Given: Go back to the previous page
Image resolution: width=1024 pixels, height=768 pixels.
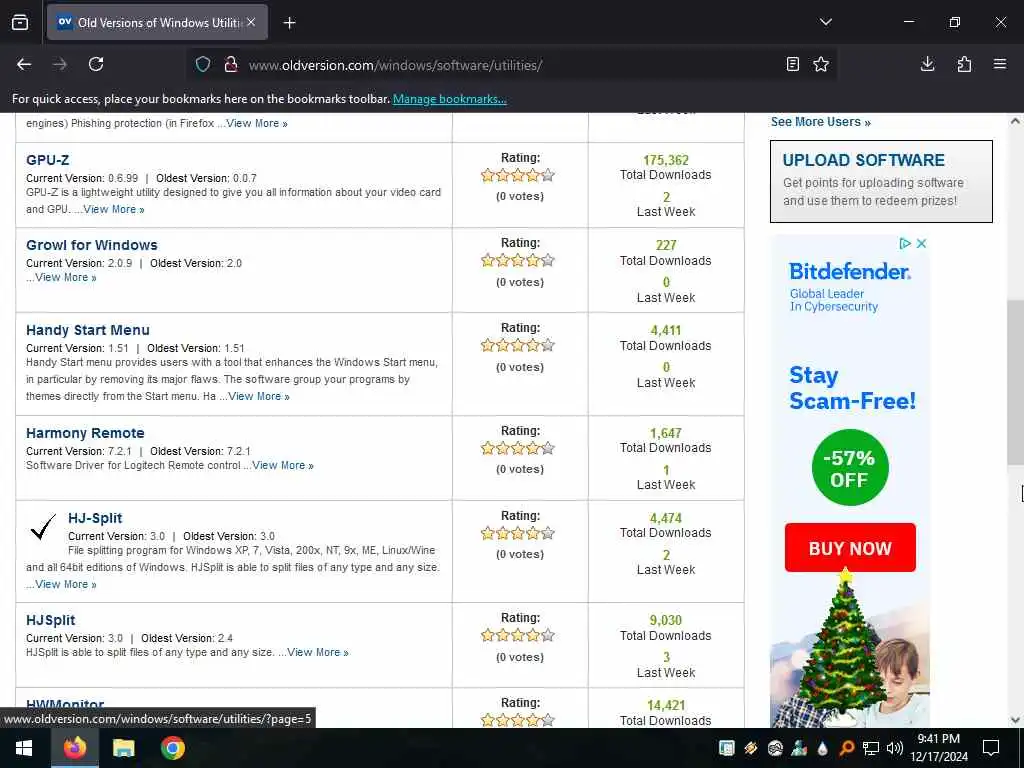Looking at the screenshot, I should click(24, 64).
